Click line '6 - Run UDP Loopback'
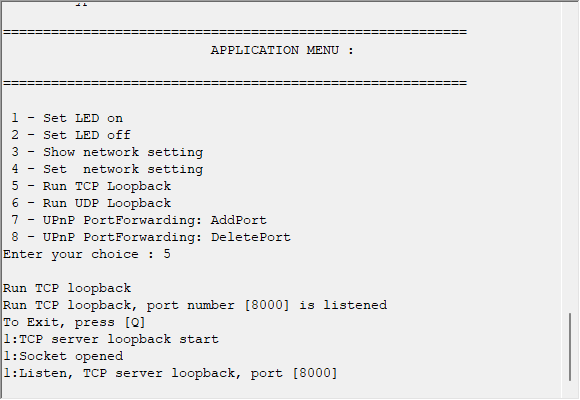Screen dimensions: 580x400 tap(91, 203)
